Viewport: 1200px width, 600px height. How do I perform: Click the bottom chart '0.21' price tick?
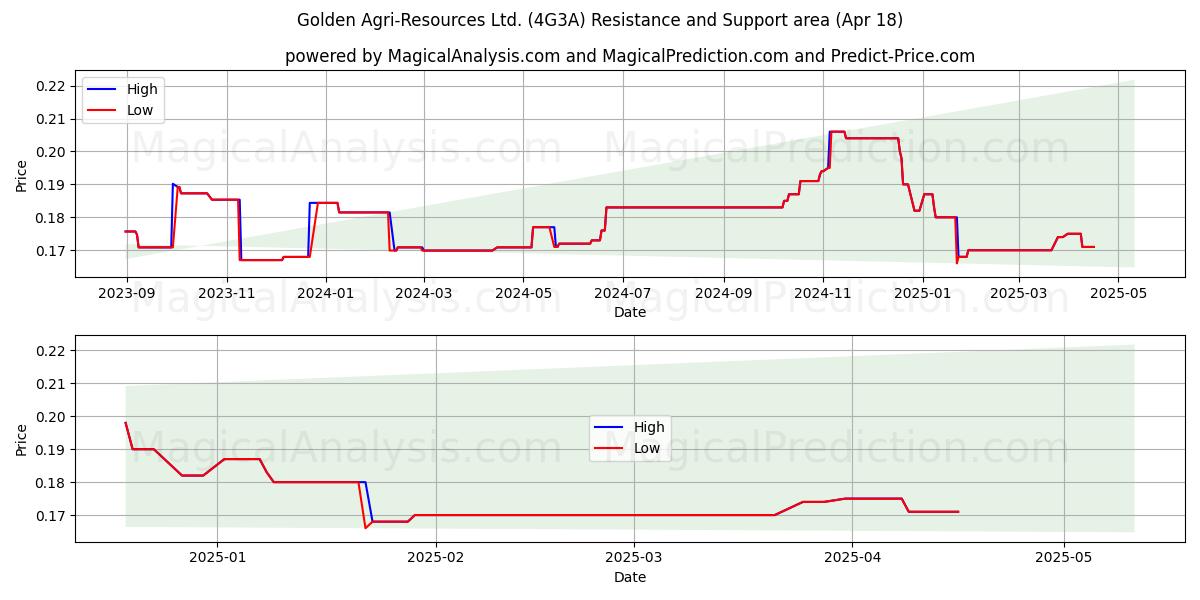point(50,384)
